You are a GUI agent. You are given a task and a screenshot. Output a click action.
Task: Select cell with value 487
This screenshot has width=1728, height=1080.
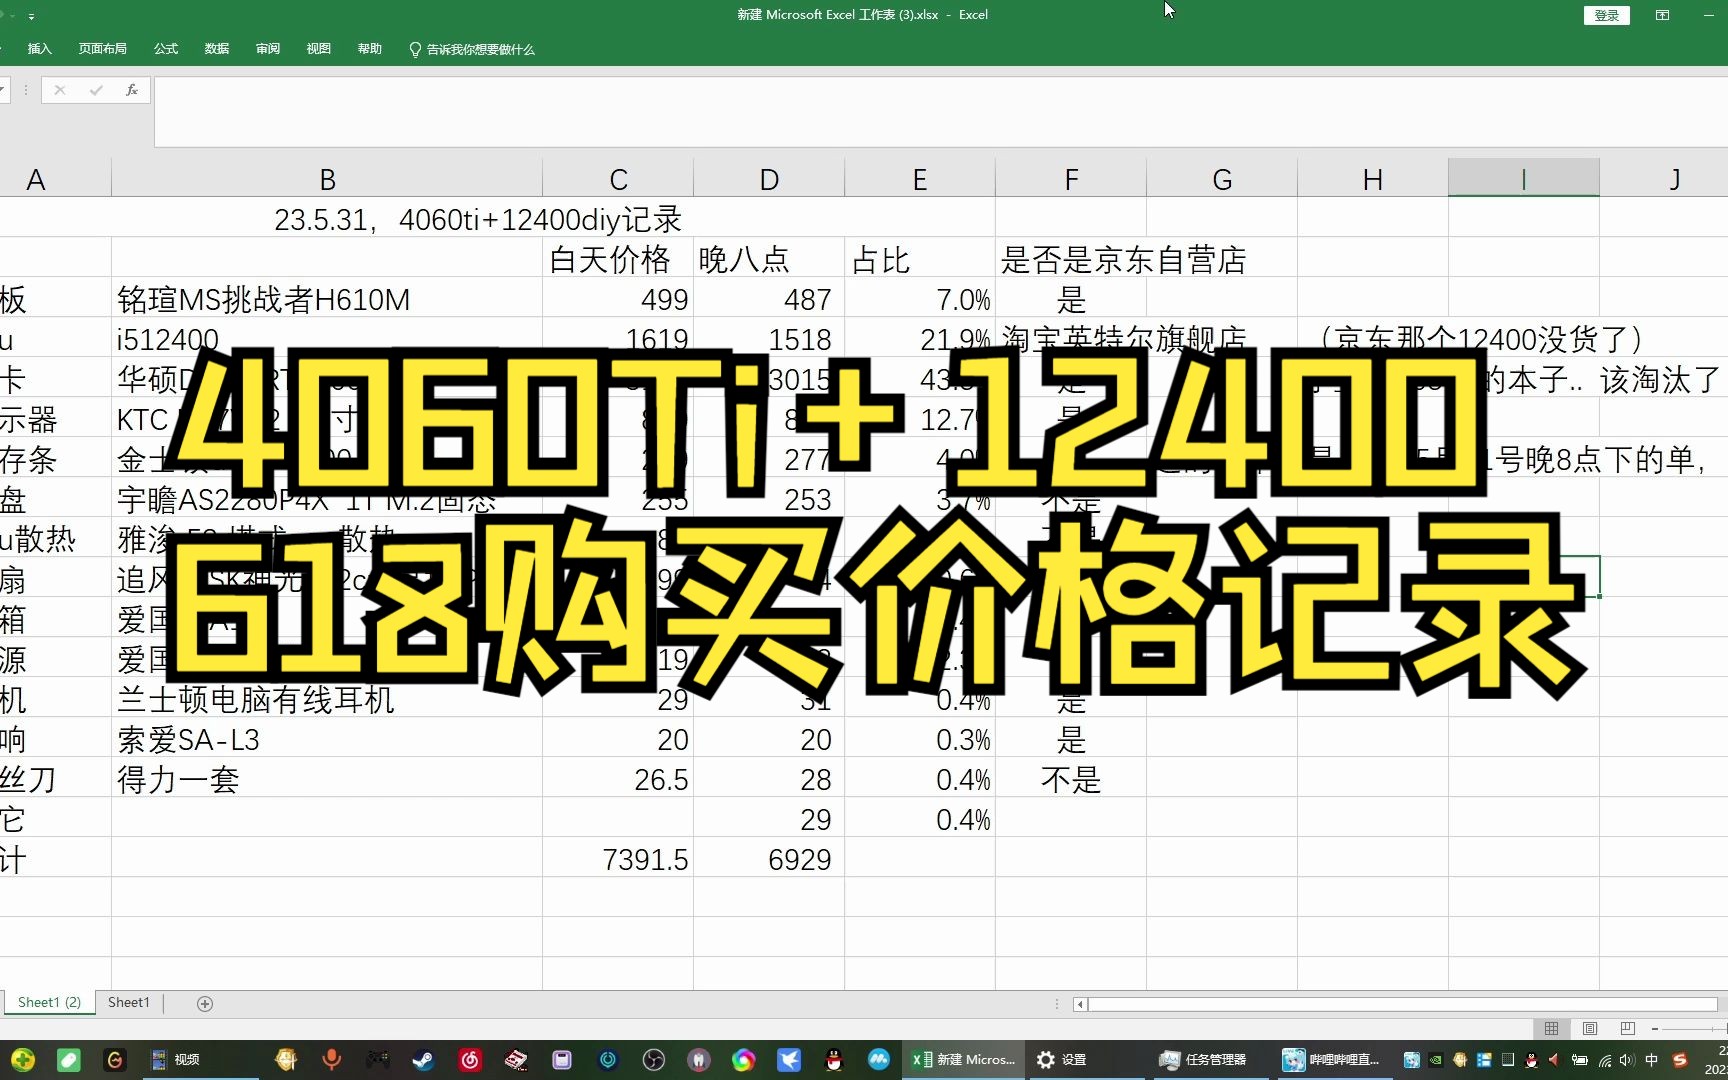click(769, 299)
